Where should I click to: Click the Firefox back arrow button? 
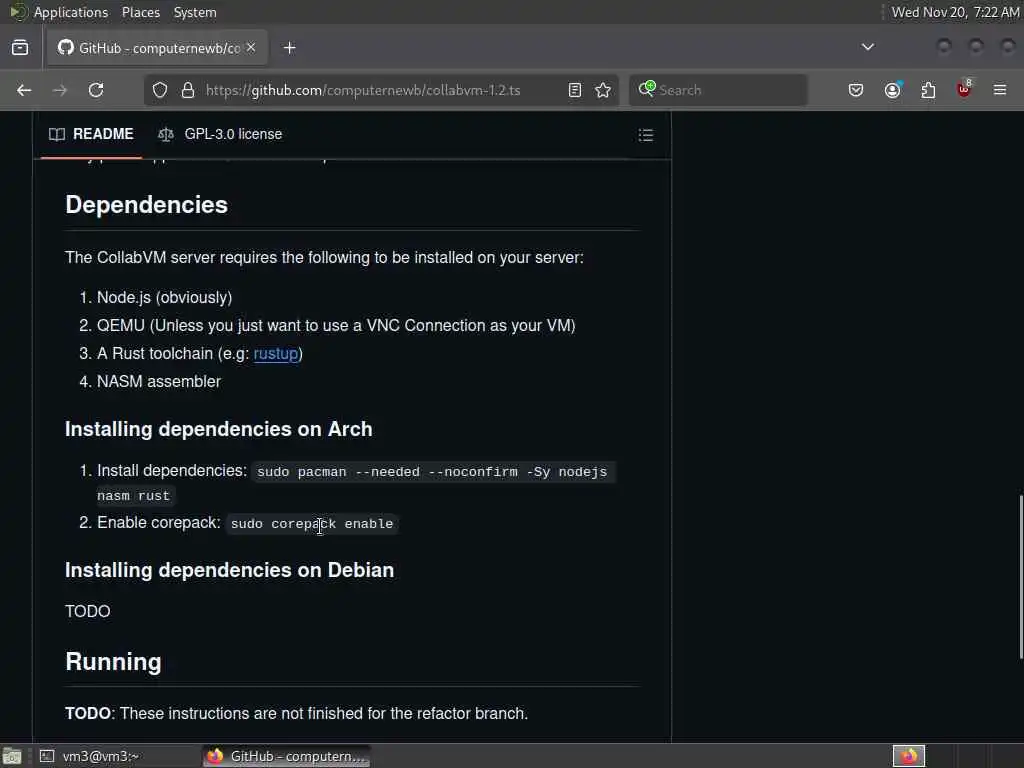[24, 90]
